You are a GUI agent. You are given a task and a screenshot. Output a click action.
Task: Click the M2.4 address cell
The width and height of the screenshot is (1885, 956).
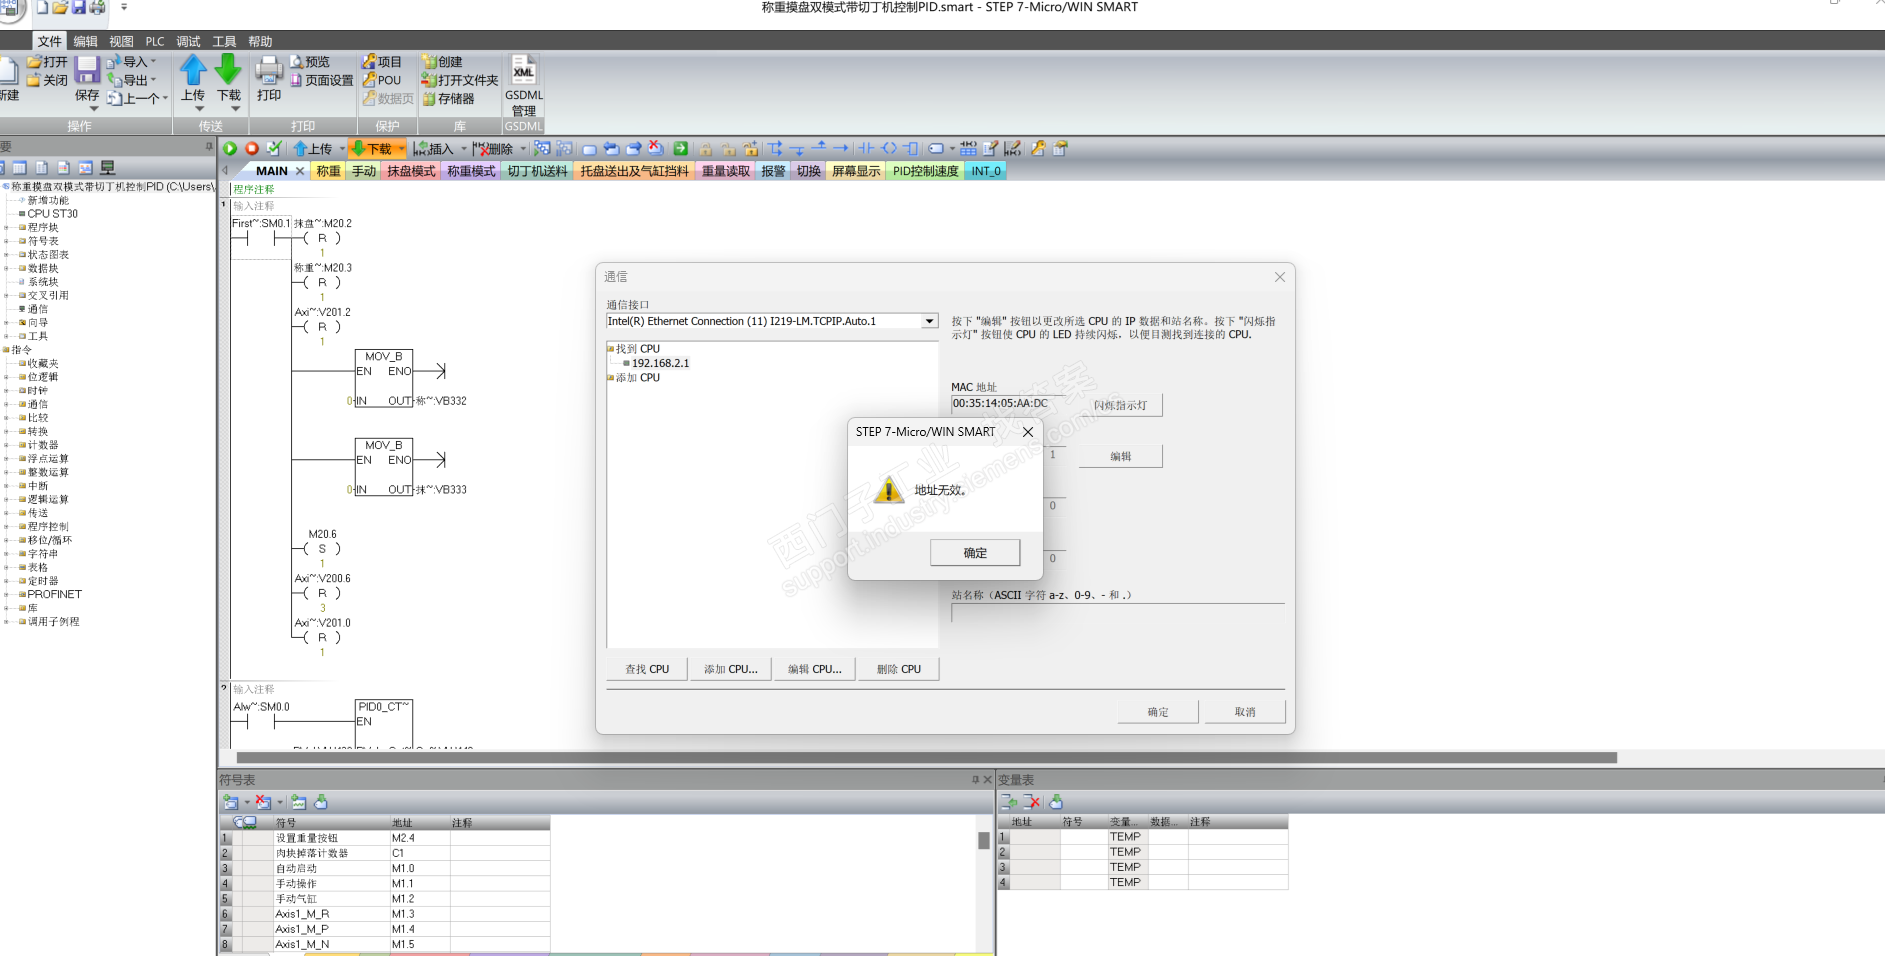point(420,838)
